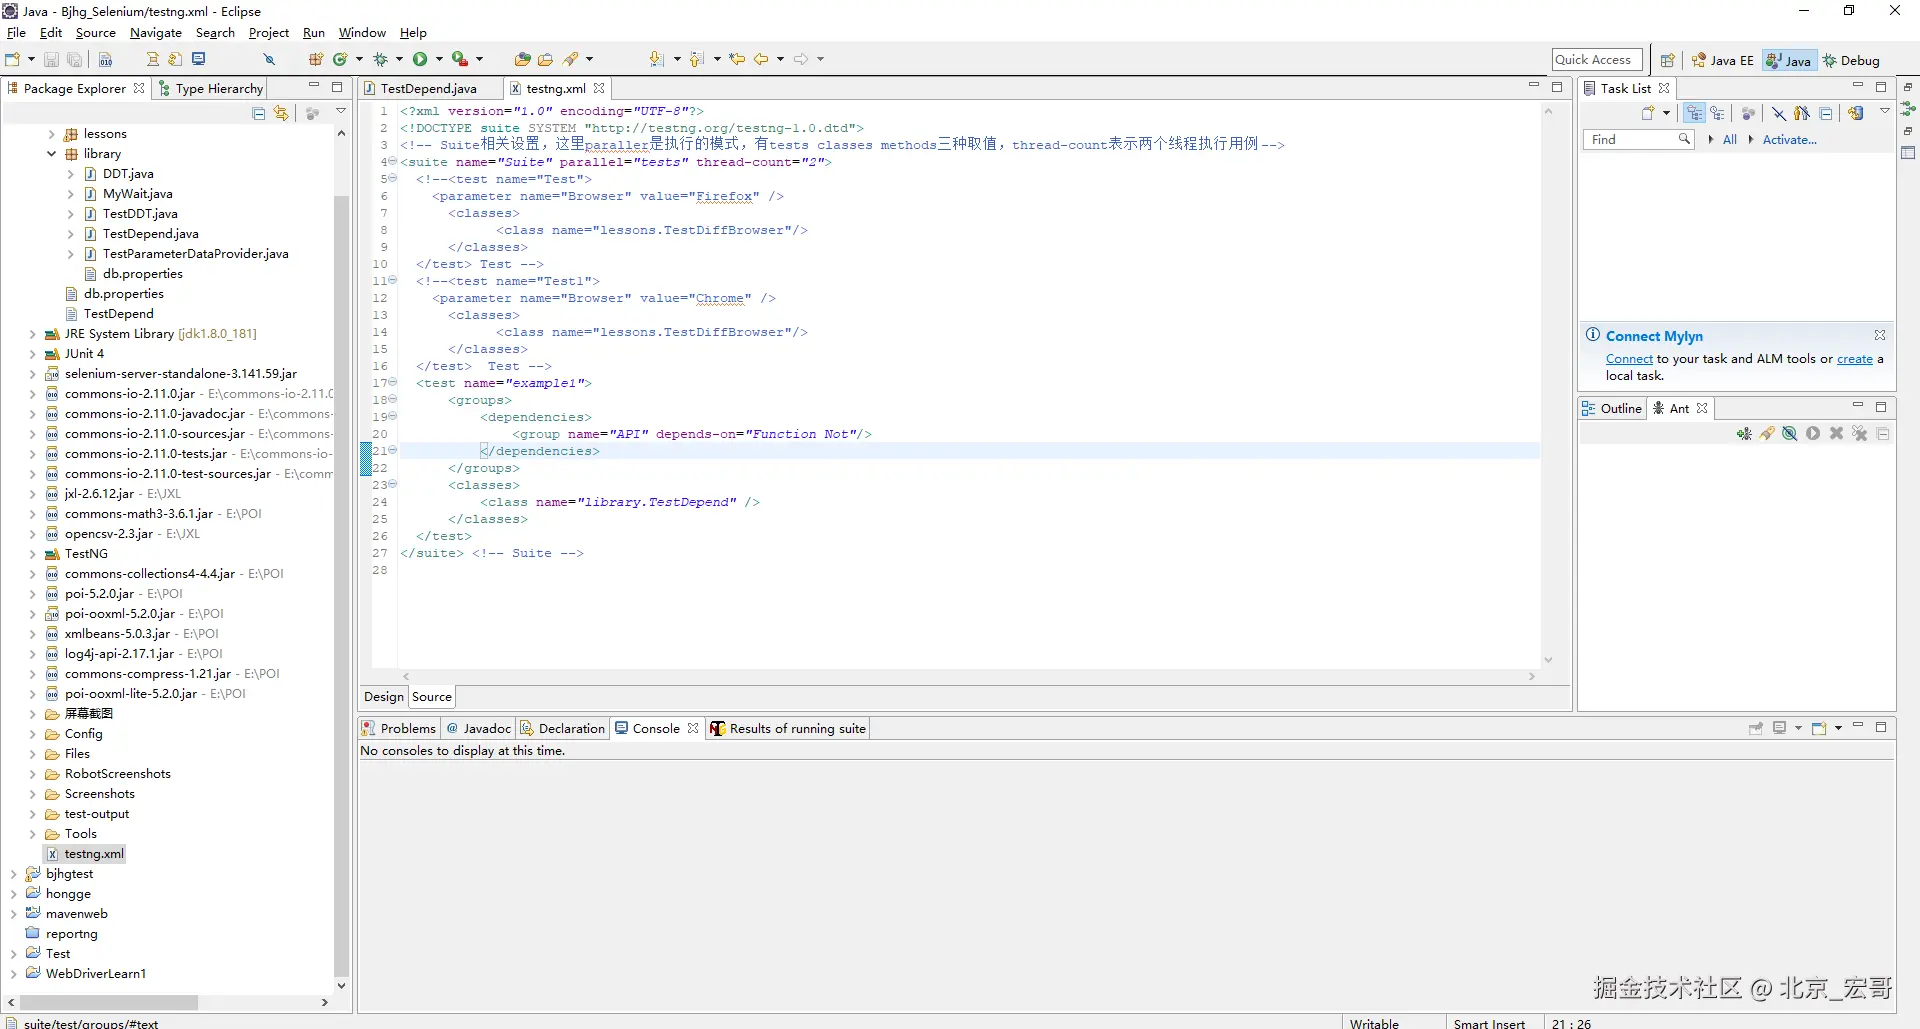Viewport: 1920px width, 1029px height.
Task: Click the Activate... link in Task List
Action: [x=1789, y=140]
